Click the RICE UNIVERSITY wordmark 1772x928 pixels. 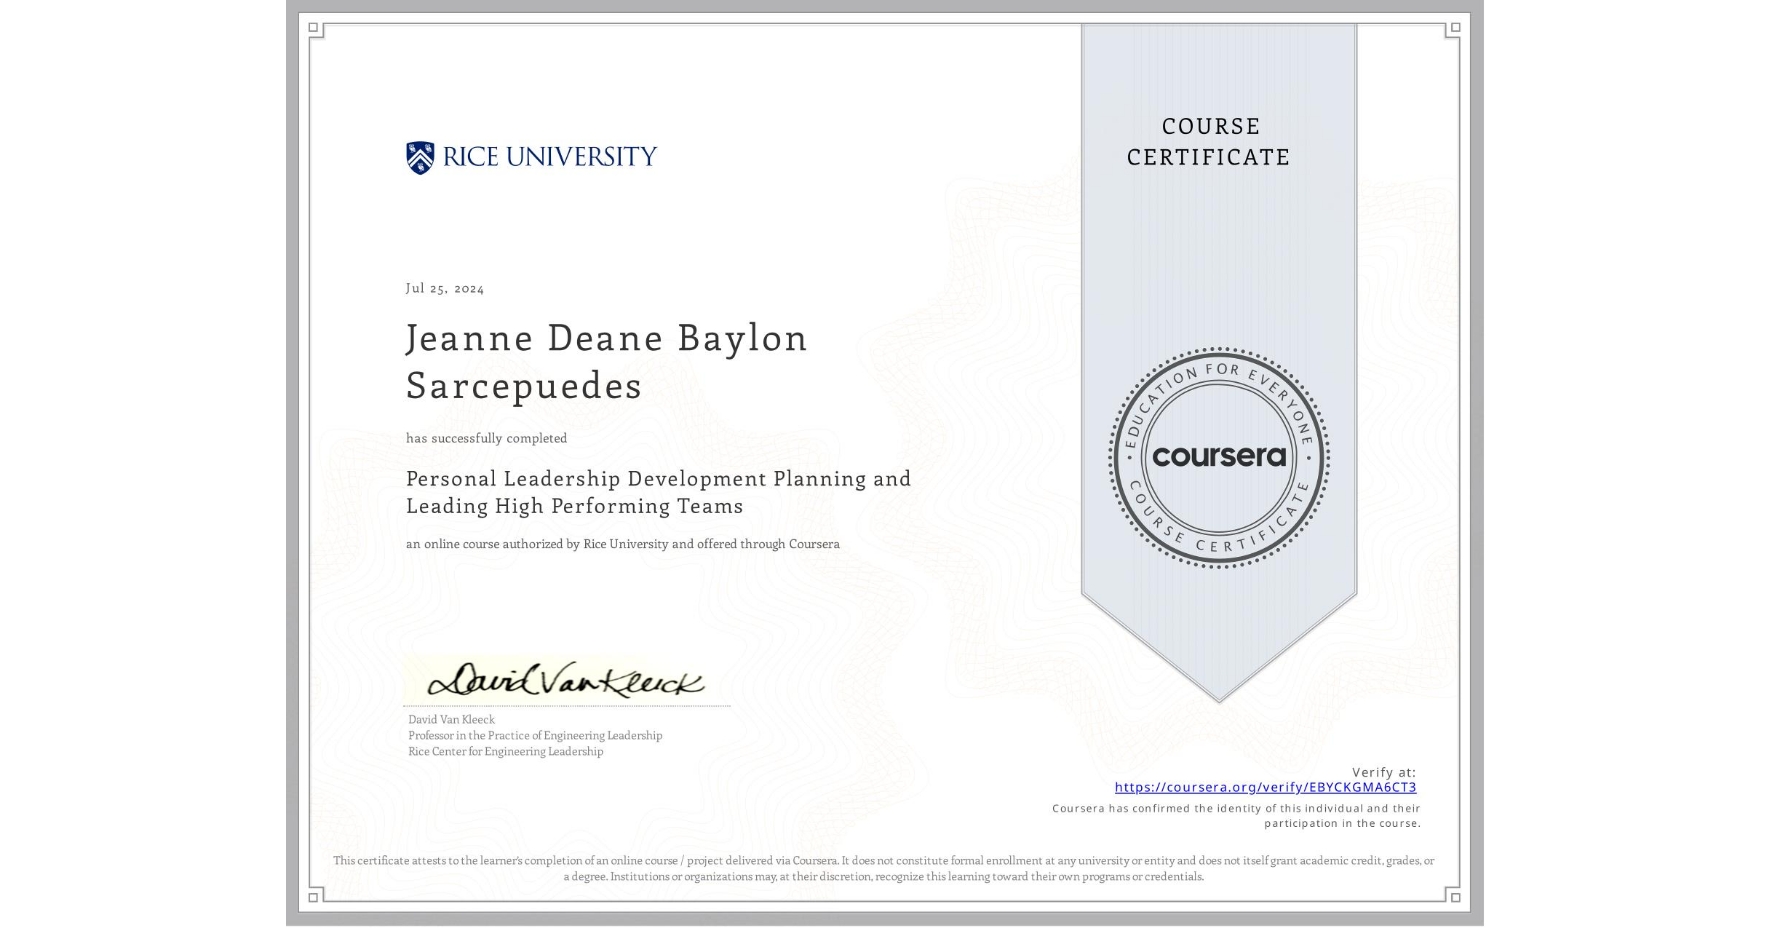[549, 157]
